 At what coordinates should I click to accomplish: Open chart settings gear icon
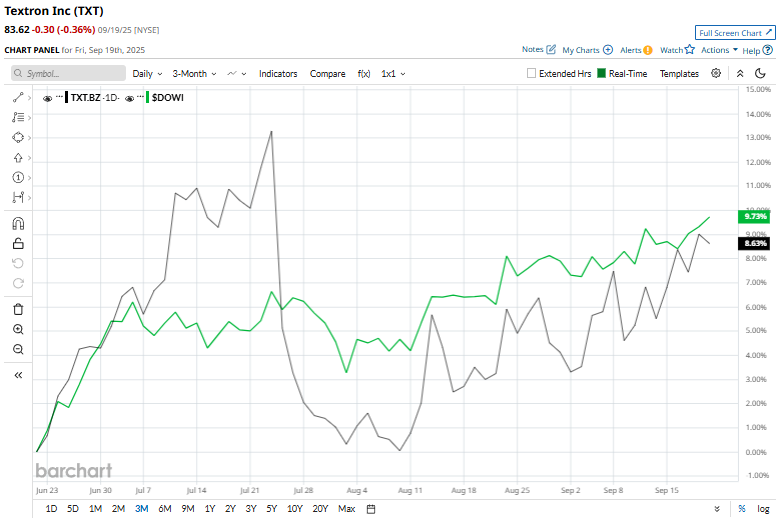[x=716, y=73]
